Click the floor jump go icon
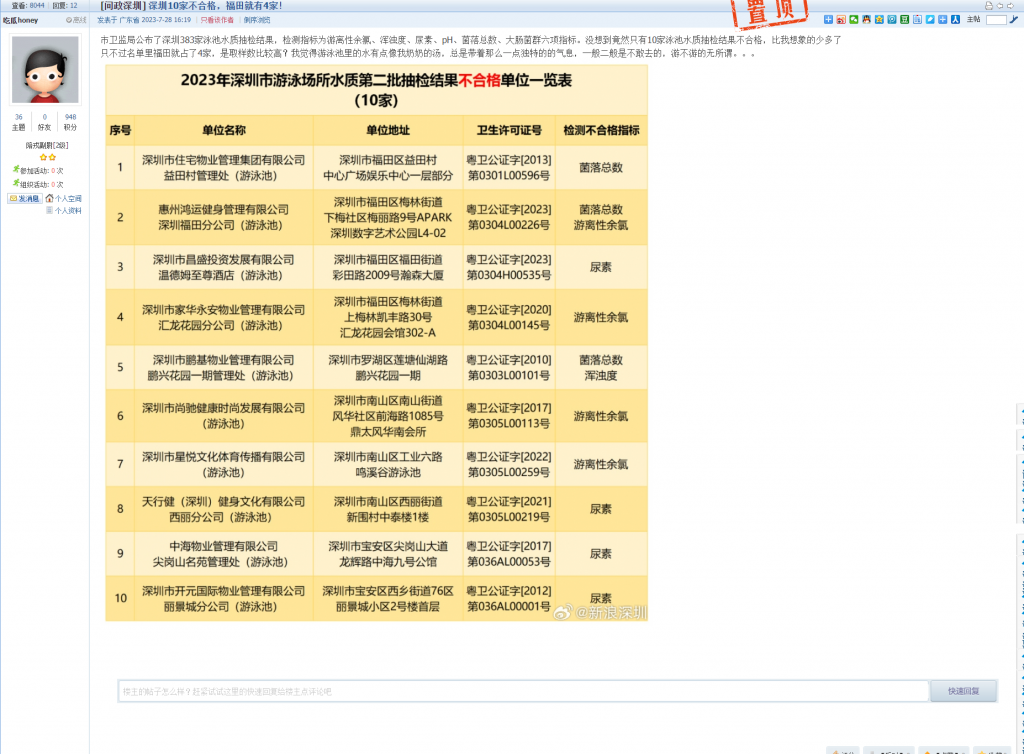The image size is (1024, 754). tap(1013, 20)
